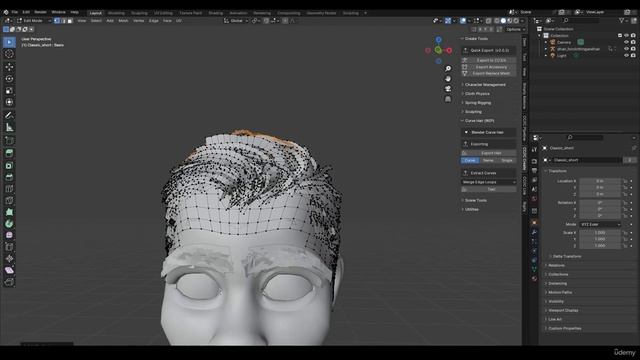Viewport: 640px width, 360px height.
Task: Open the Merge Edge Loops dropdown
Action: pos(489,182)
